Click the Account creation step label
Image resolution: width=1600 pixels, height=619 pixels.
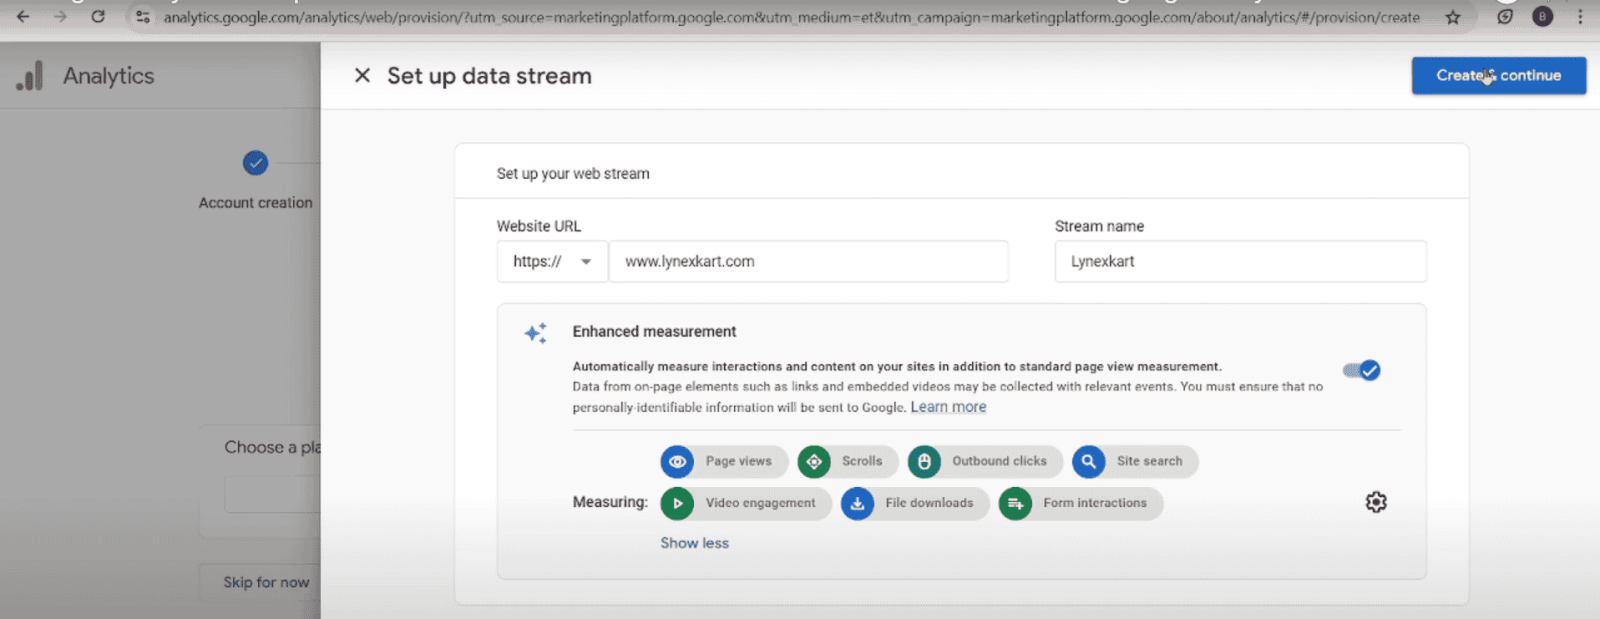click(255, 203)
